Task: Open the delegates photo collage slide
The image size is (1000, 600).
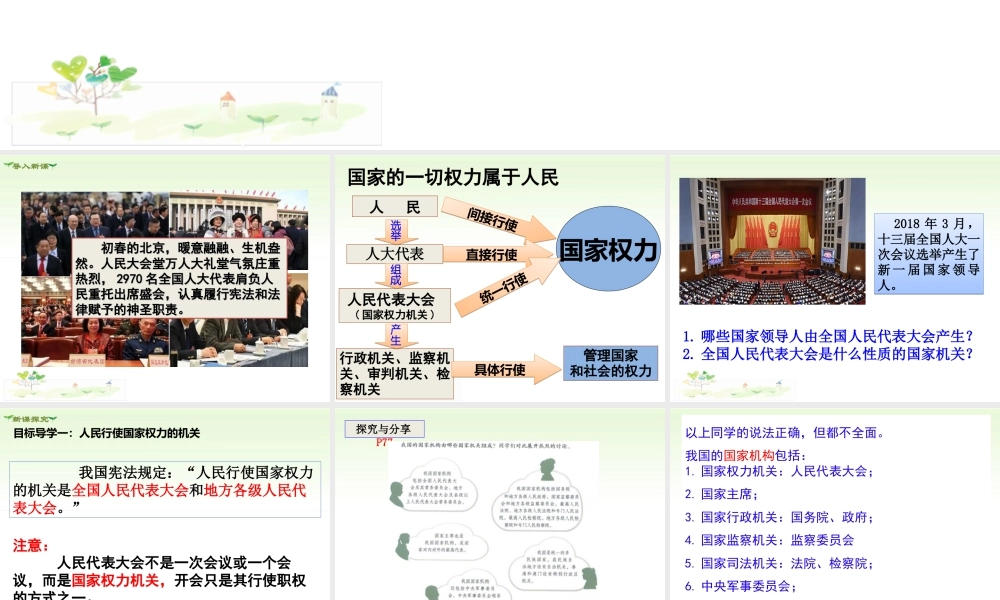Action: pyautogui.click(x=165, y=278)
